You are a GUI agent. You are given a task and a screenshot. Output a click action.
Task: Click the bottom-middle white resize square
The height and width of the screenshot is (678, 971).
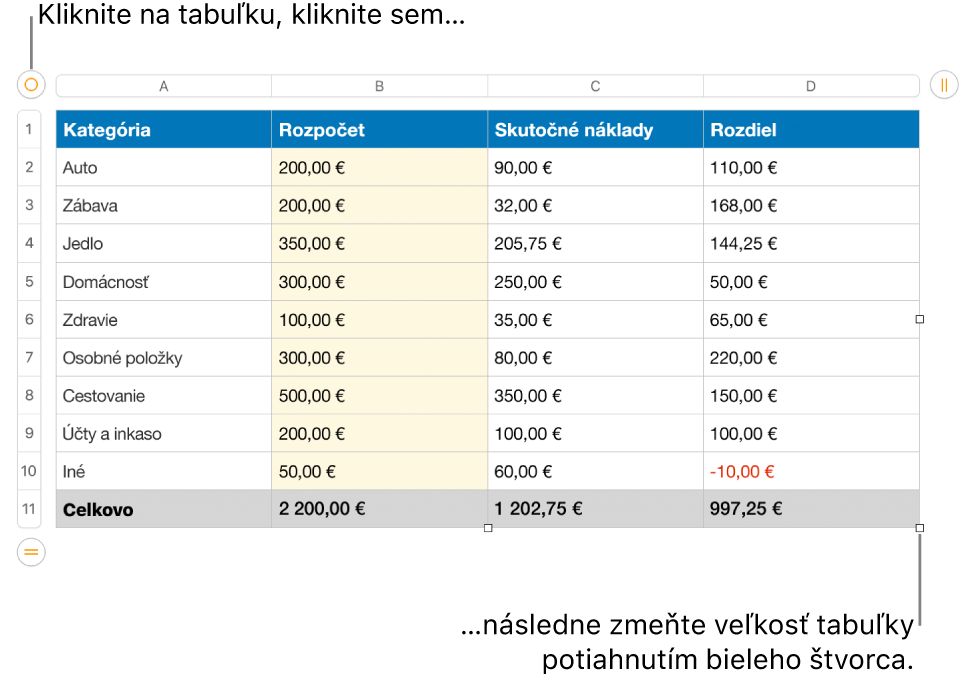(488, 528)
